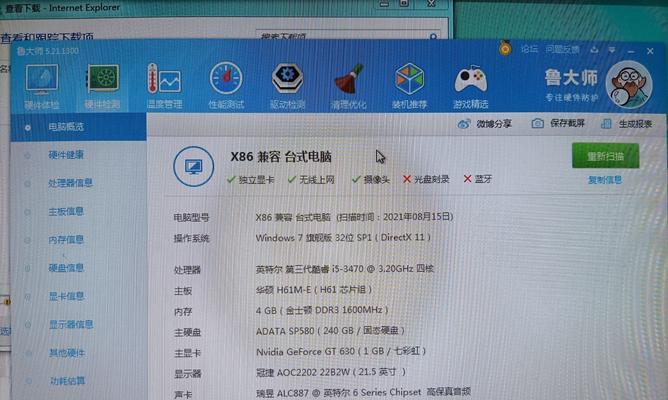The image size is (668, 400).
Task: Open 功耗估算 sidebar item
Action: 67,381
